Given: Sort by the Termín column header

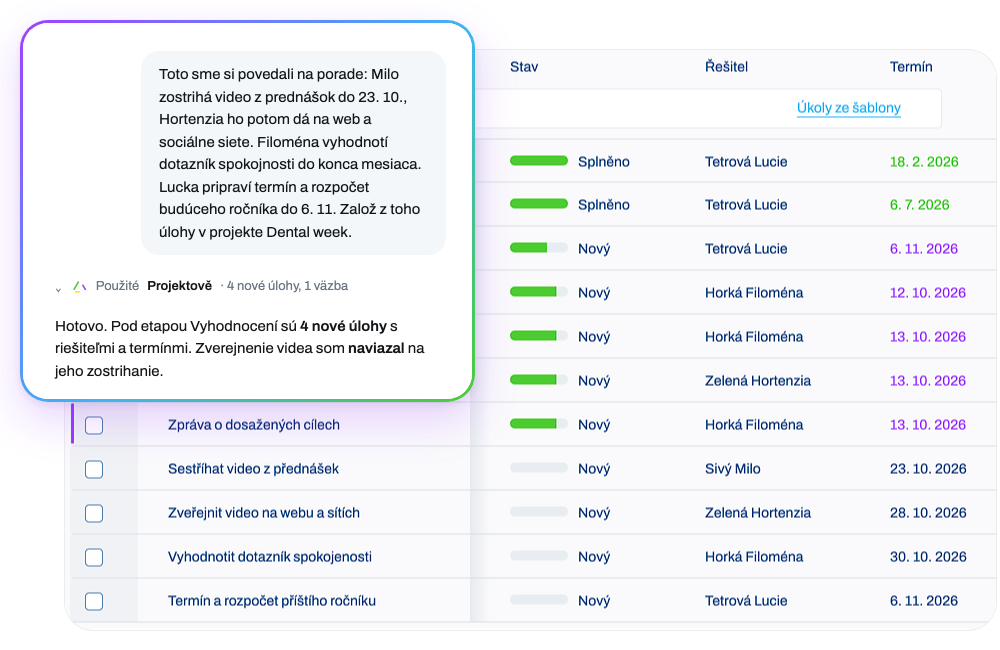Looking at the screenshot, I should (x=911, y=67).
